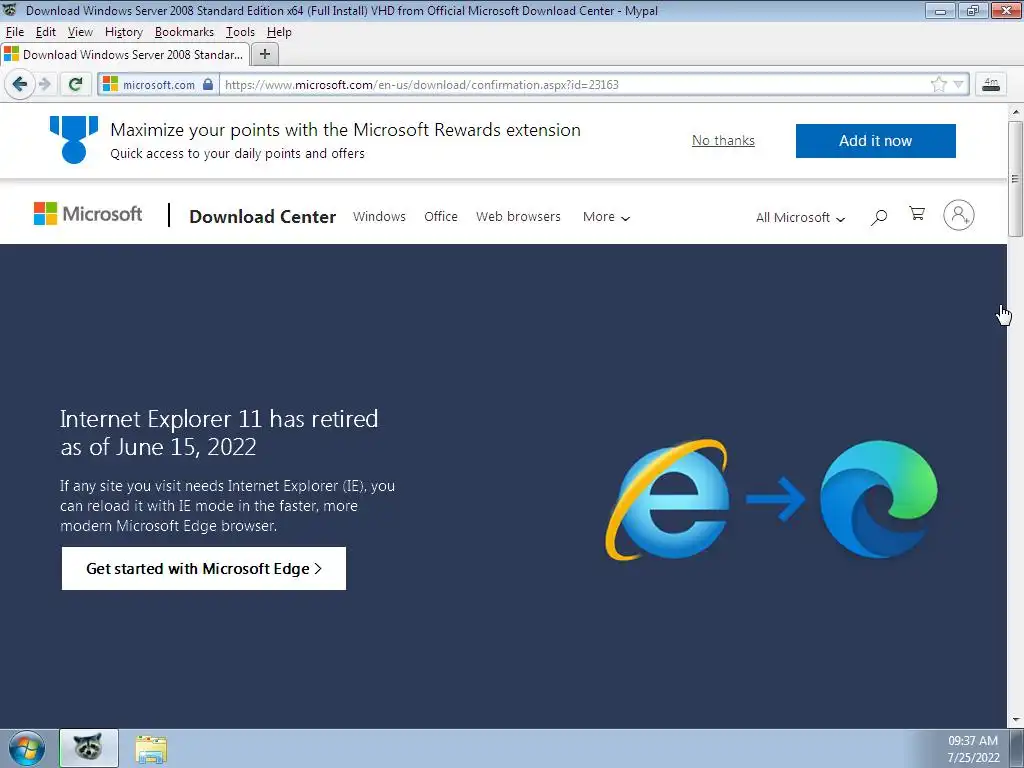Screen dimensions: 1024x768
Task: Open the History menu
Action: [x=123, y=32]
